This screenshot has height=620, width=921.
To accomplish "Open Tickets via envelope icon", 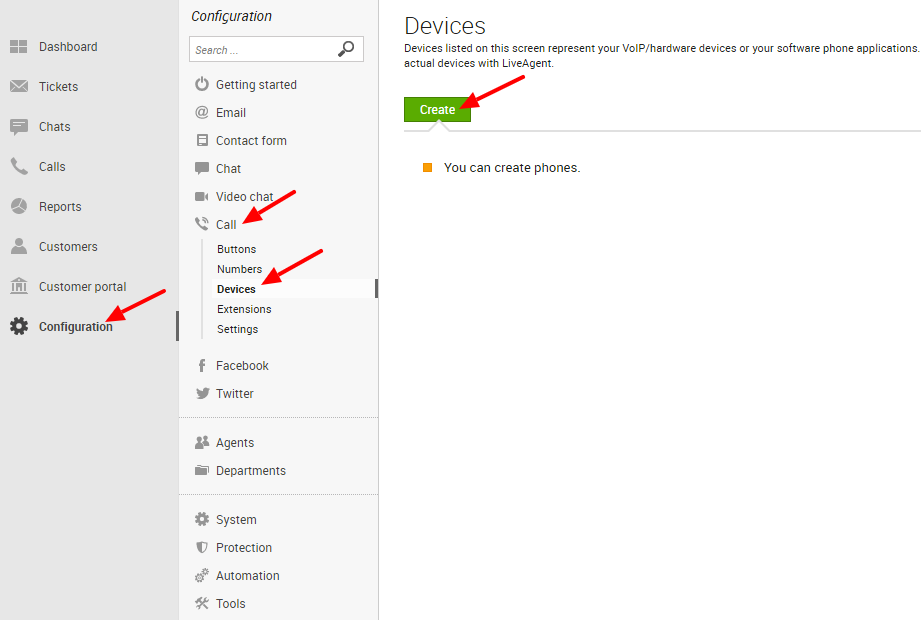I will [19, 86].
